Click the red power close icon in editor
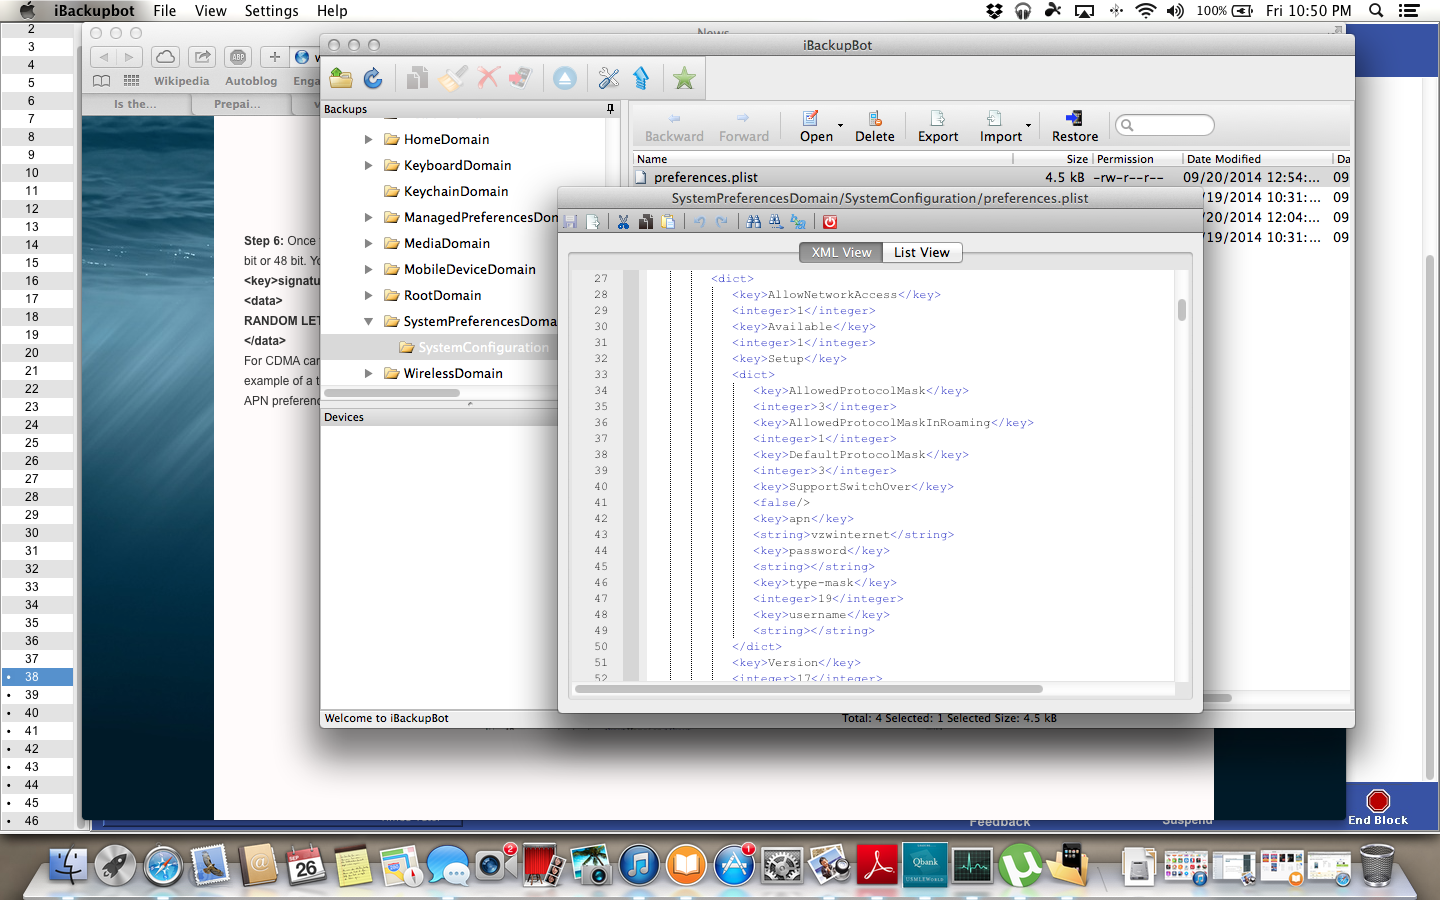 830,222
